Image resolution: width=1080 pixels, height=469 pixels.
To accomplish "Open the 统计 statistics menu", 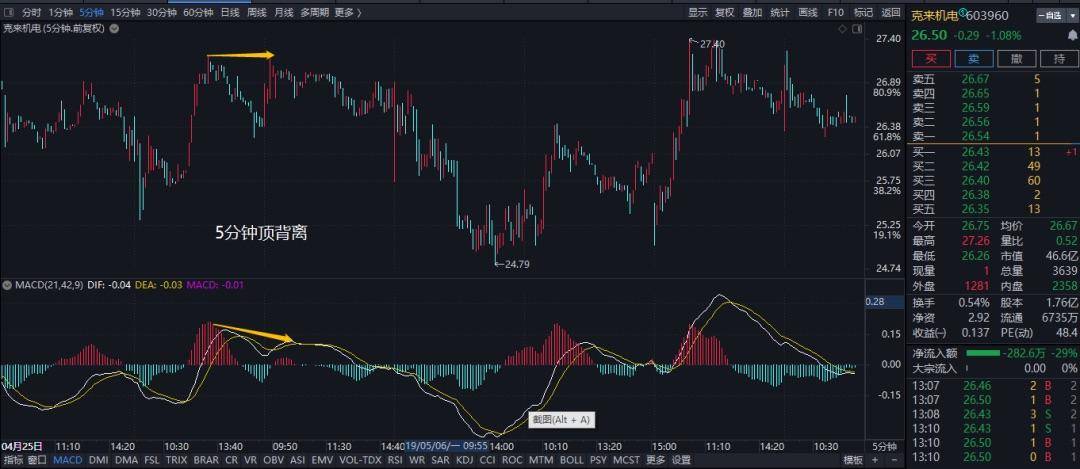I will pyautogui.click(x=780, y=12).
